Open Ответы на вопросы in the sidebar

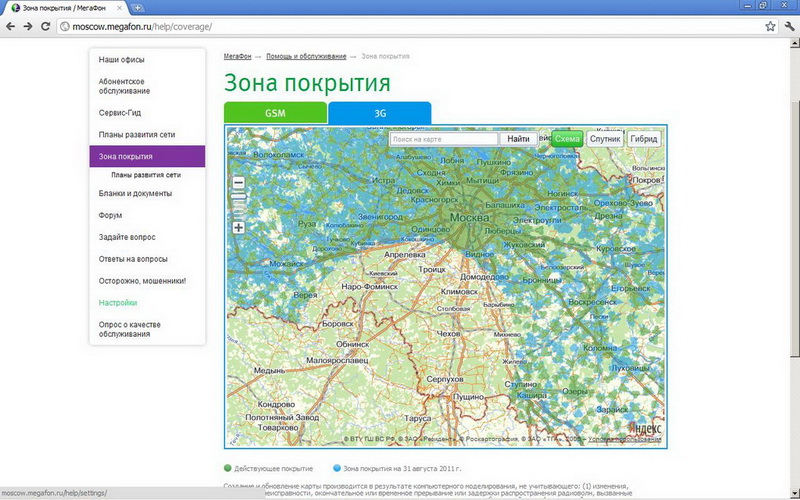tap(133, 259)
